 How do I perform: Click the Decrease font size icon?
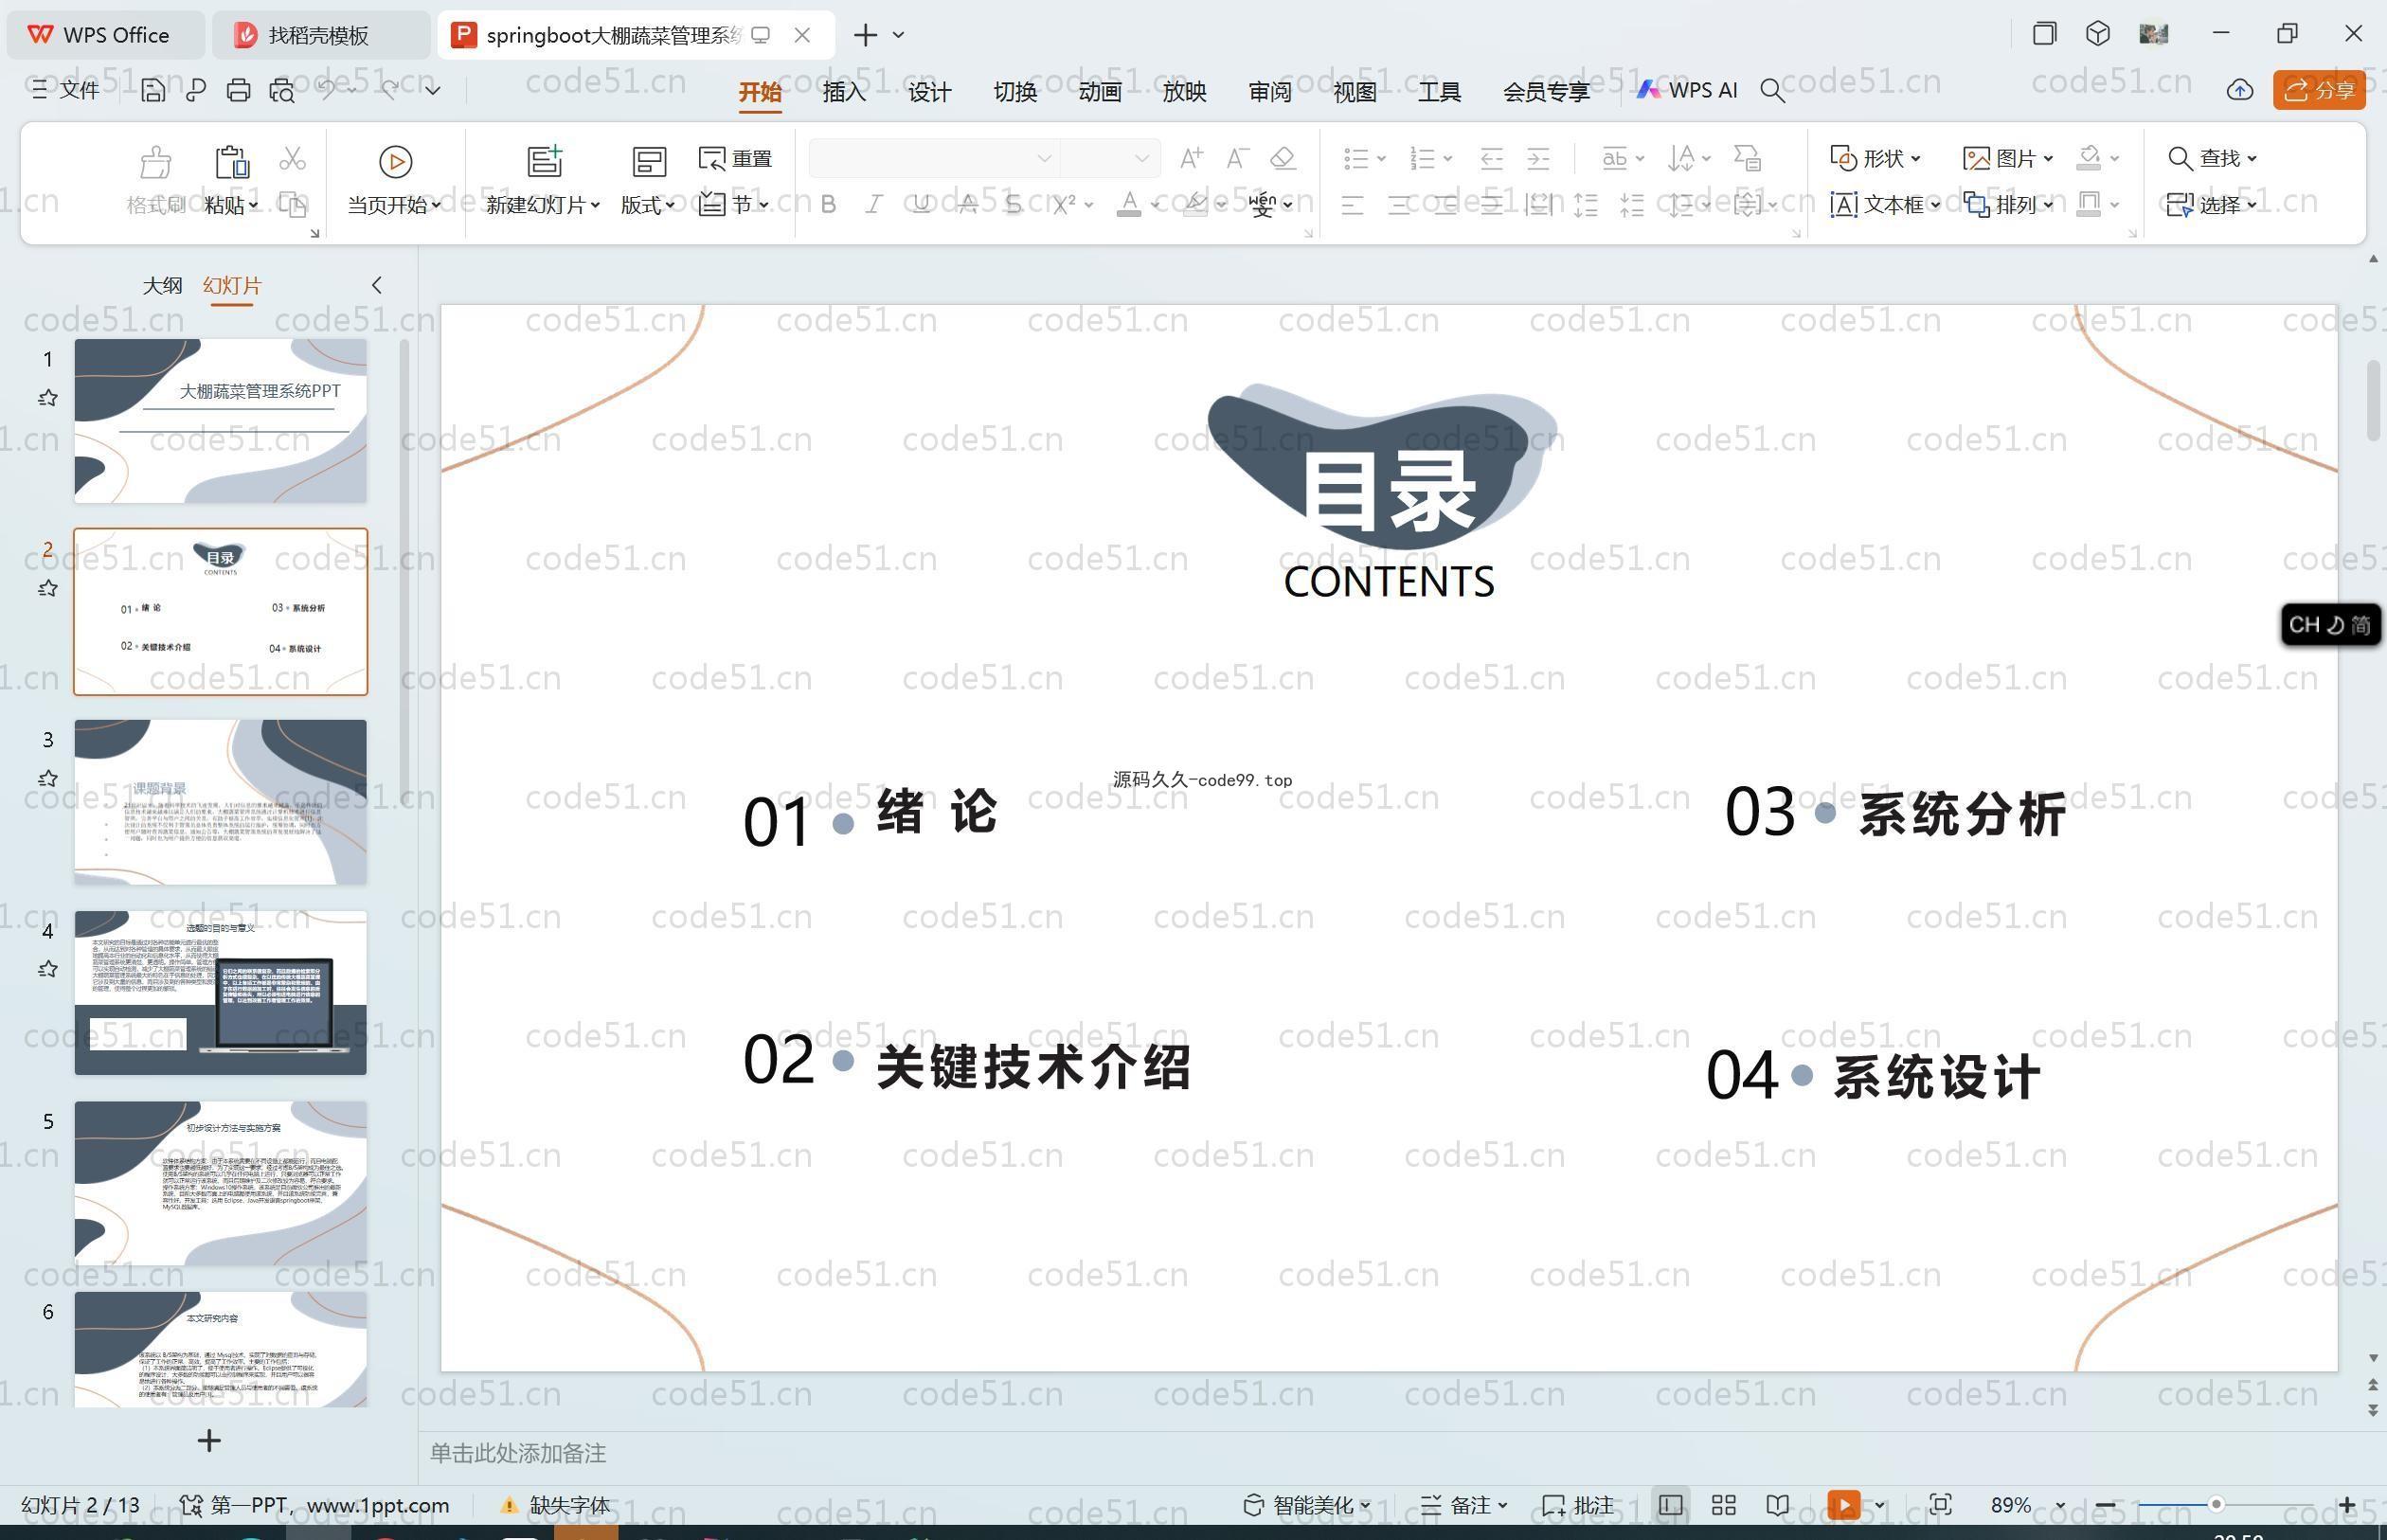tap(1237, 158)
